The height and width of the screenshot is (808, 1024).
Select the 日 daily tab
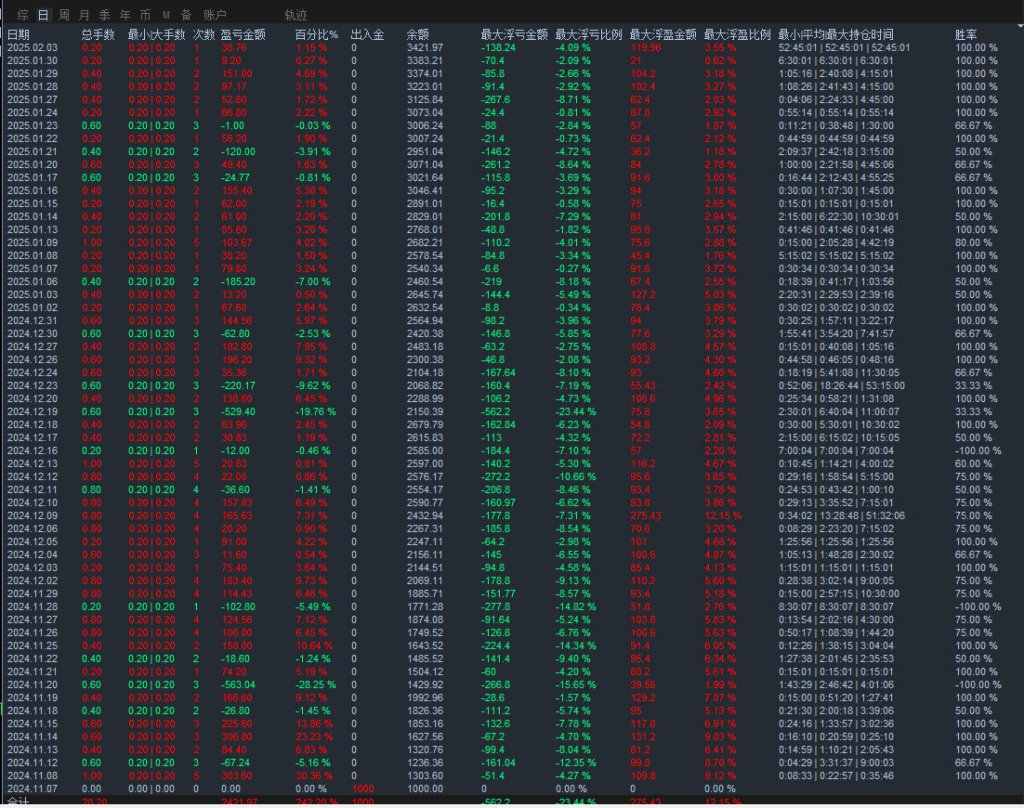(x=42, y=15)
